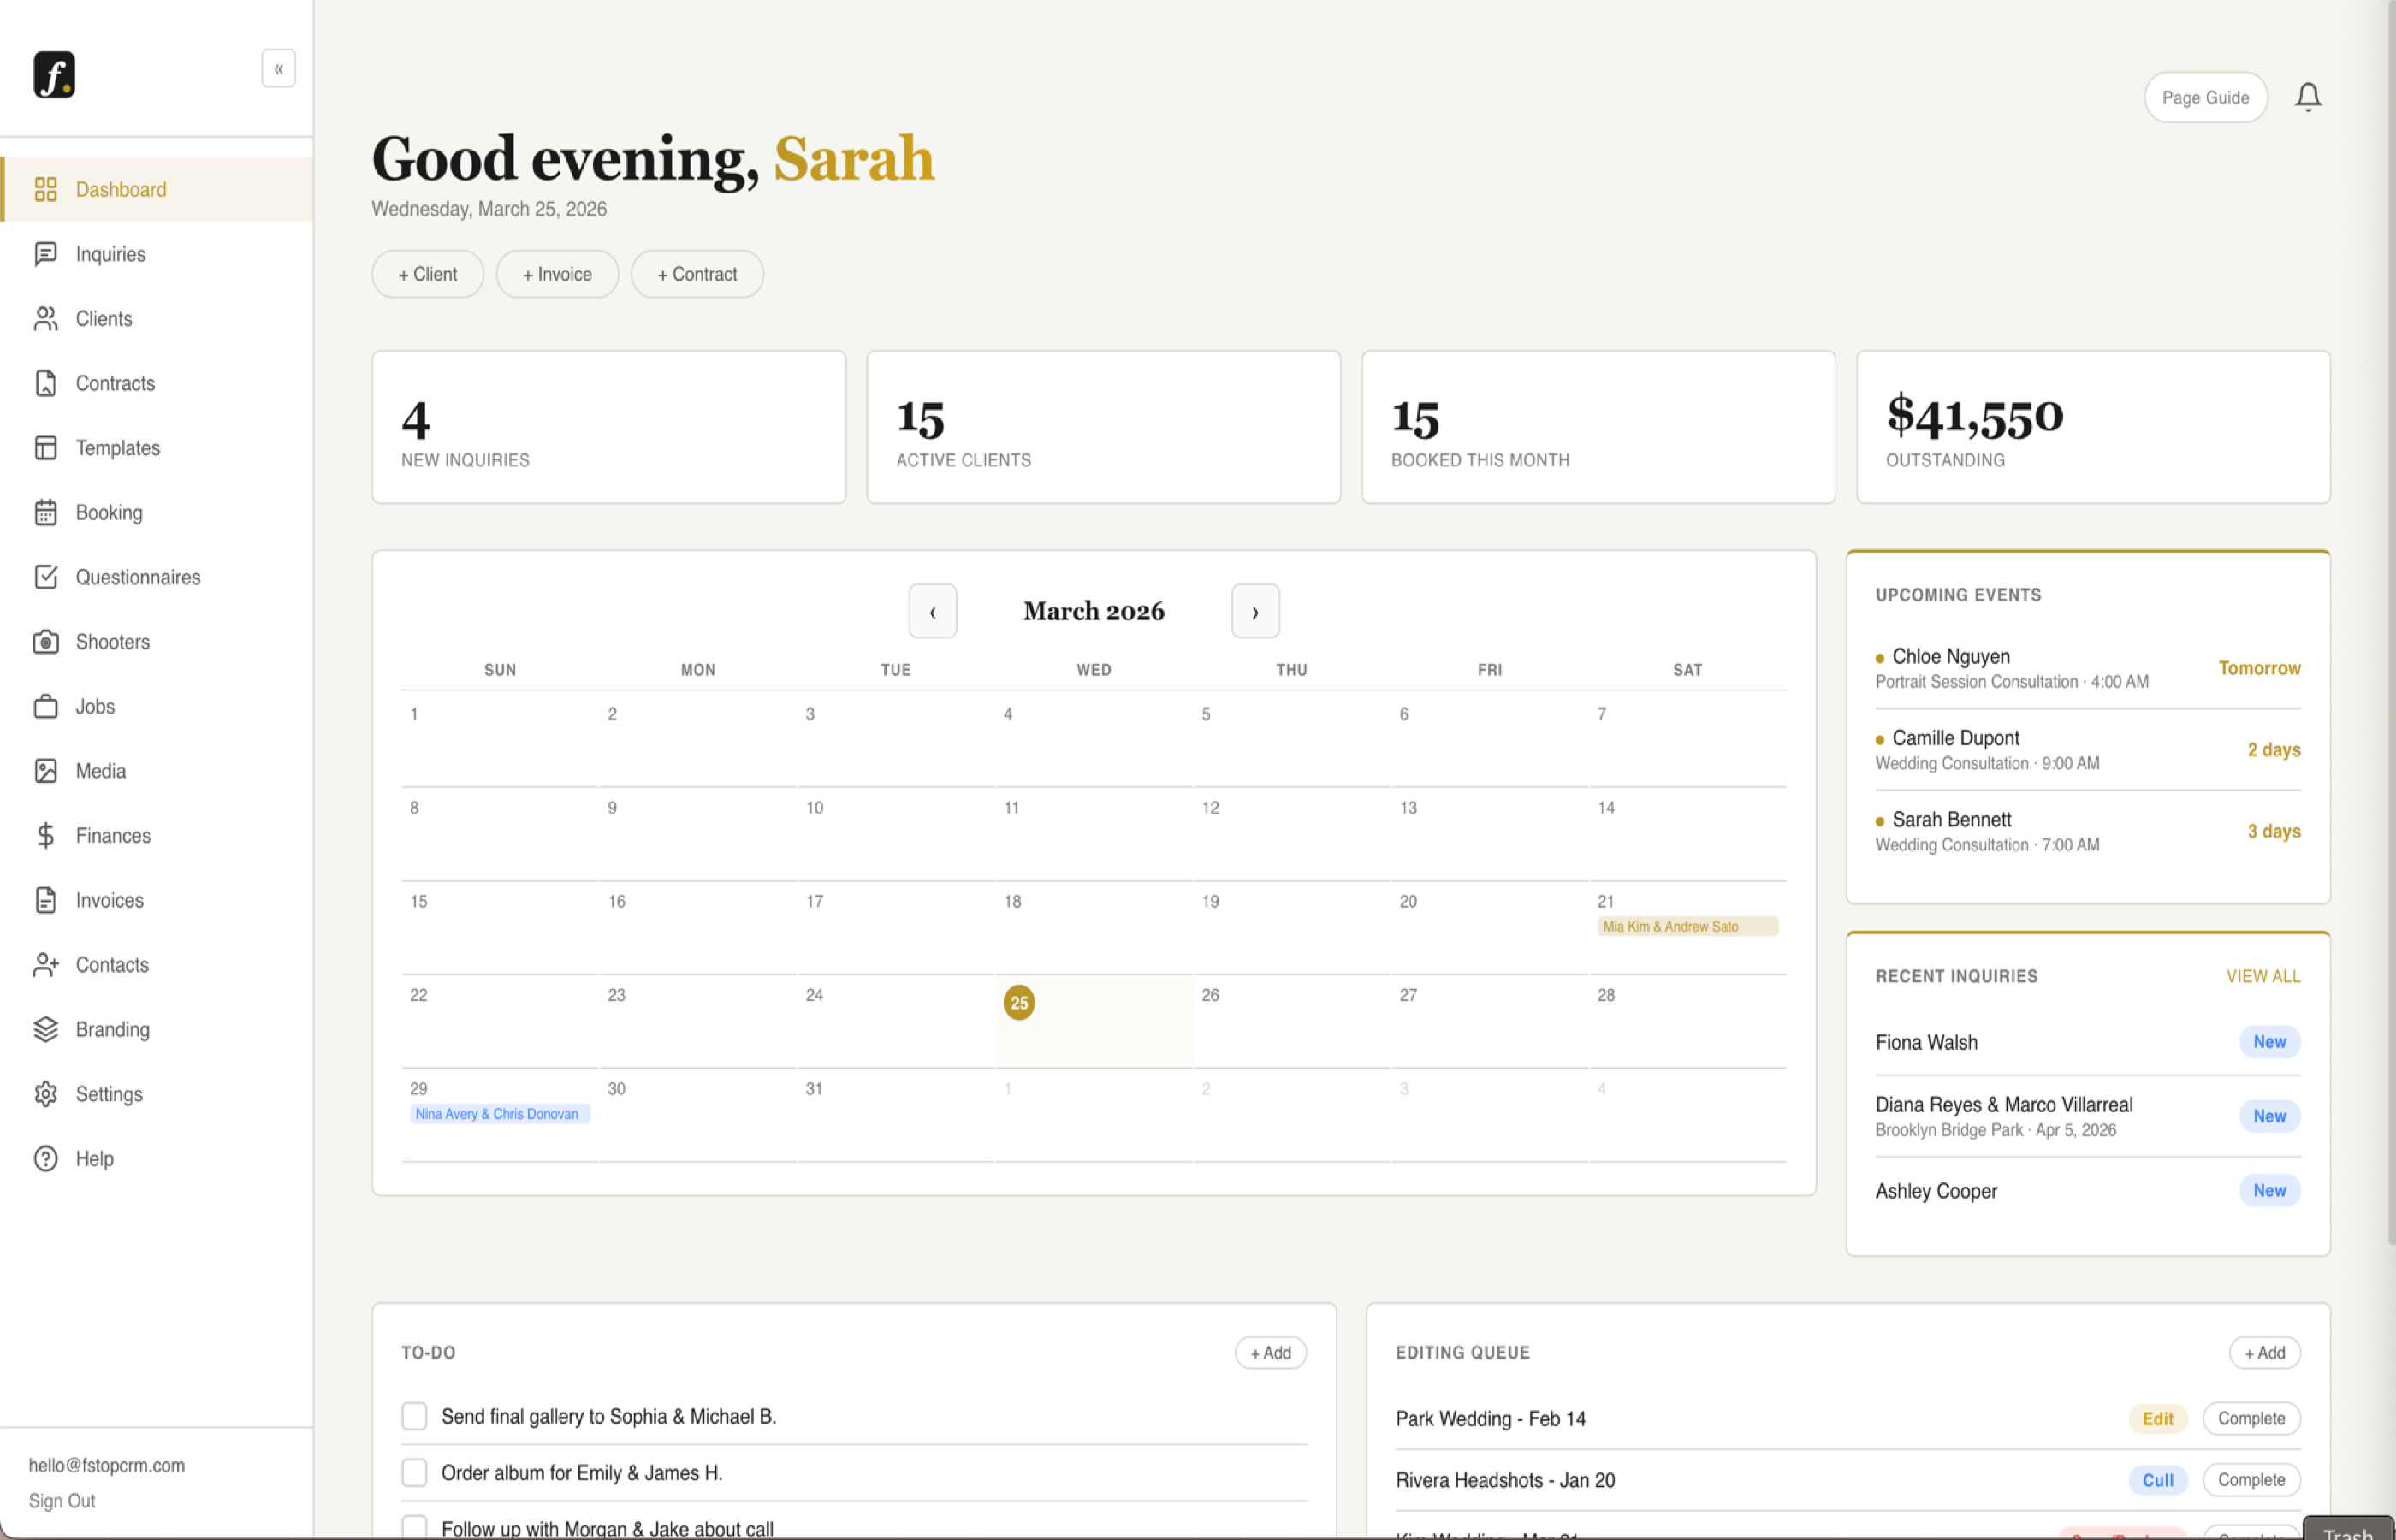
Task: Open the Finances section
Action: [x=112, y=835]
